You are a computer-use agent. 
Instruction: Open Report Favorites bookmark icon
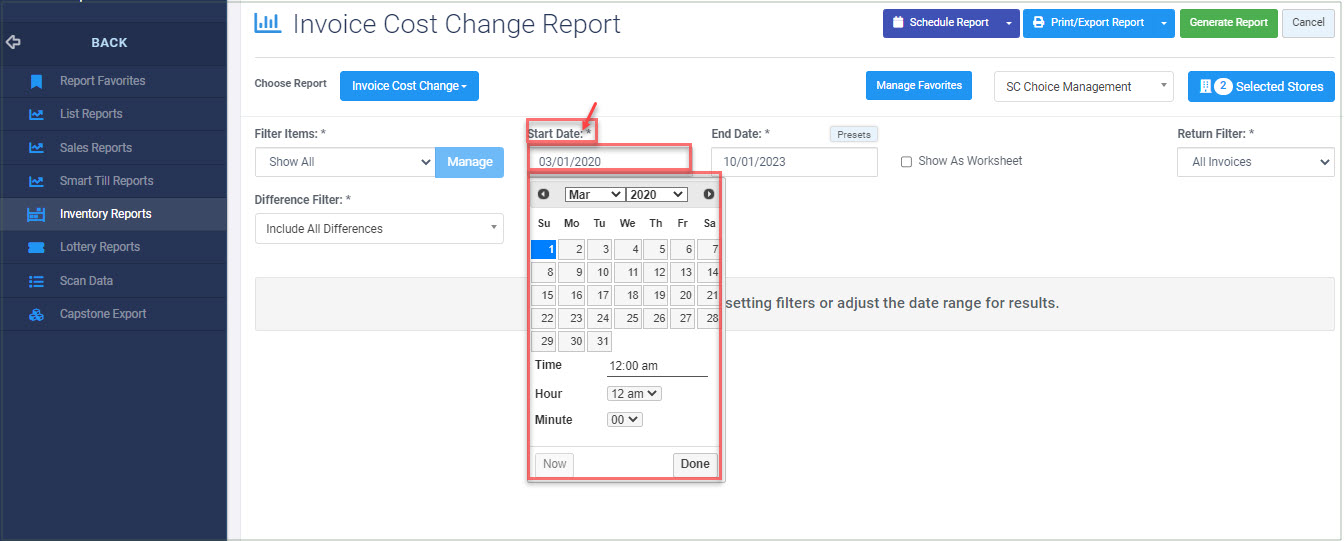[x=36, y=81]
